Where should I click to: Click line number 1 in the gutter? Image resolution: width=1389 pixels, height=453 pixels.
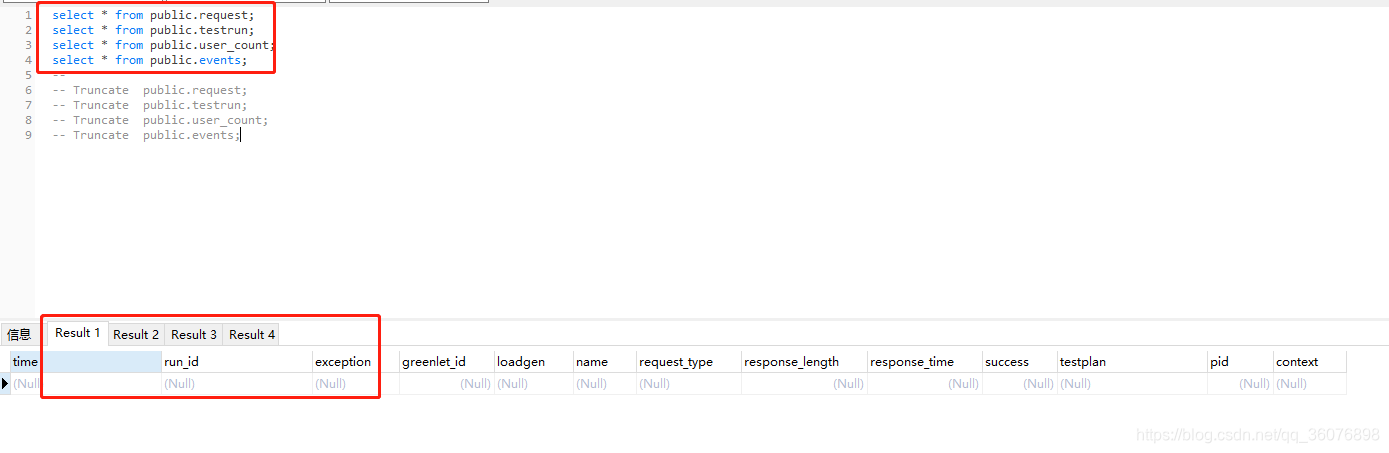(28, 15)
